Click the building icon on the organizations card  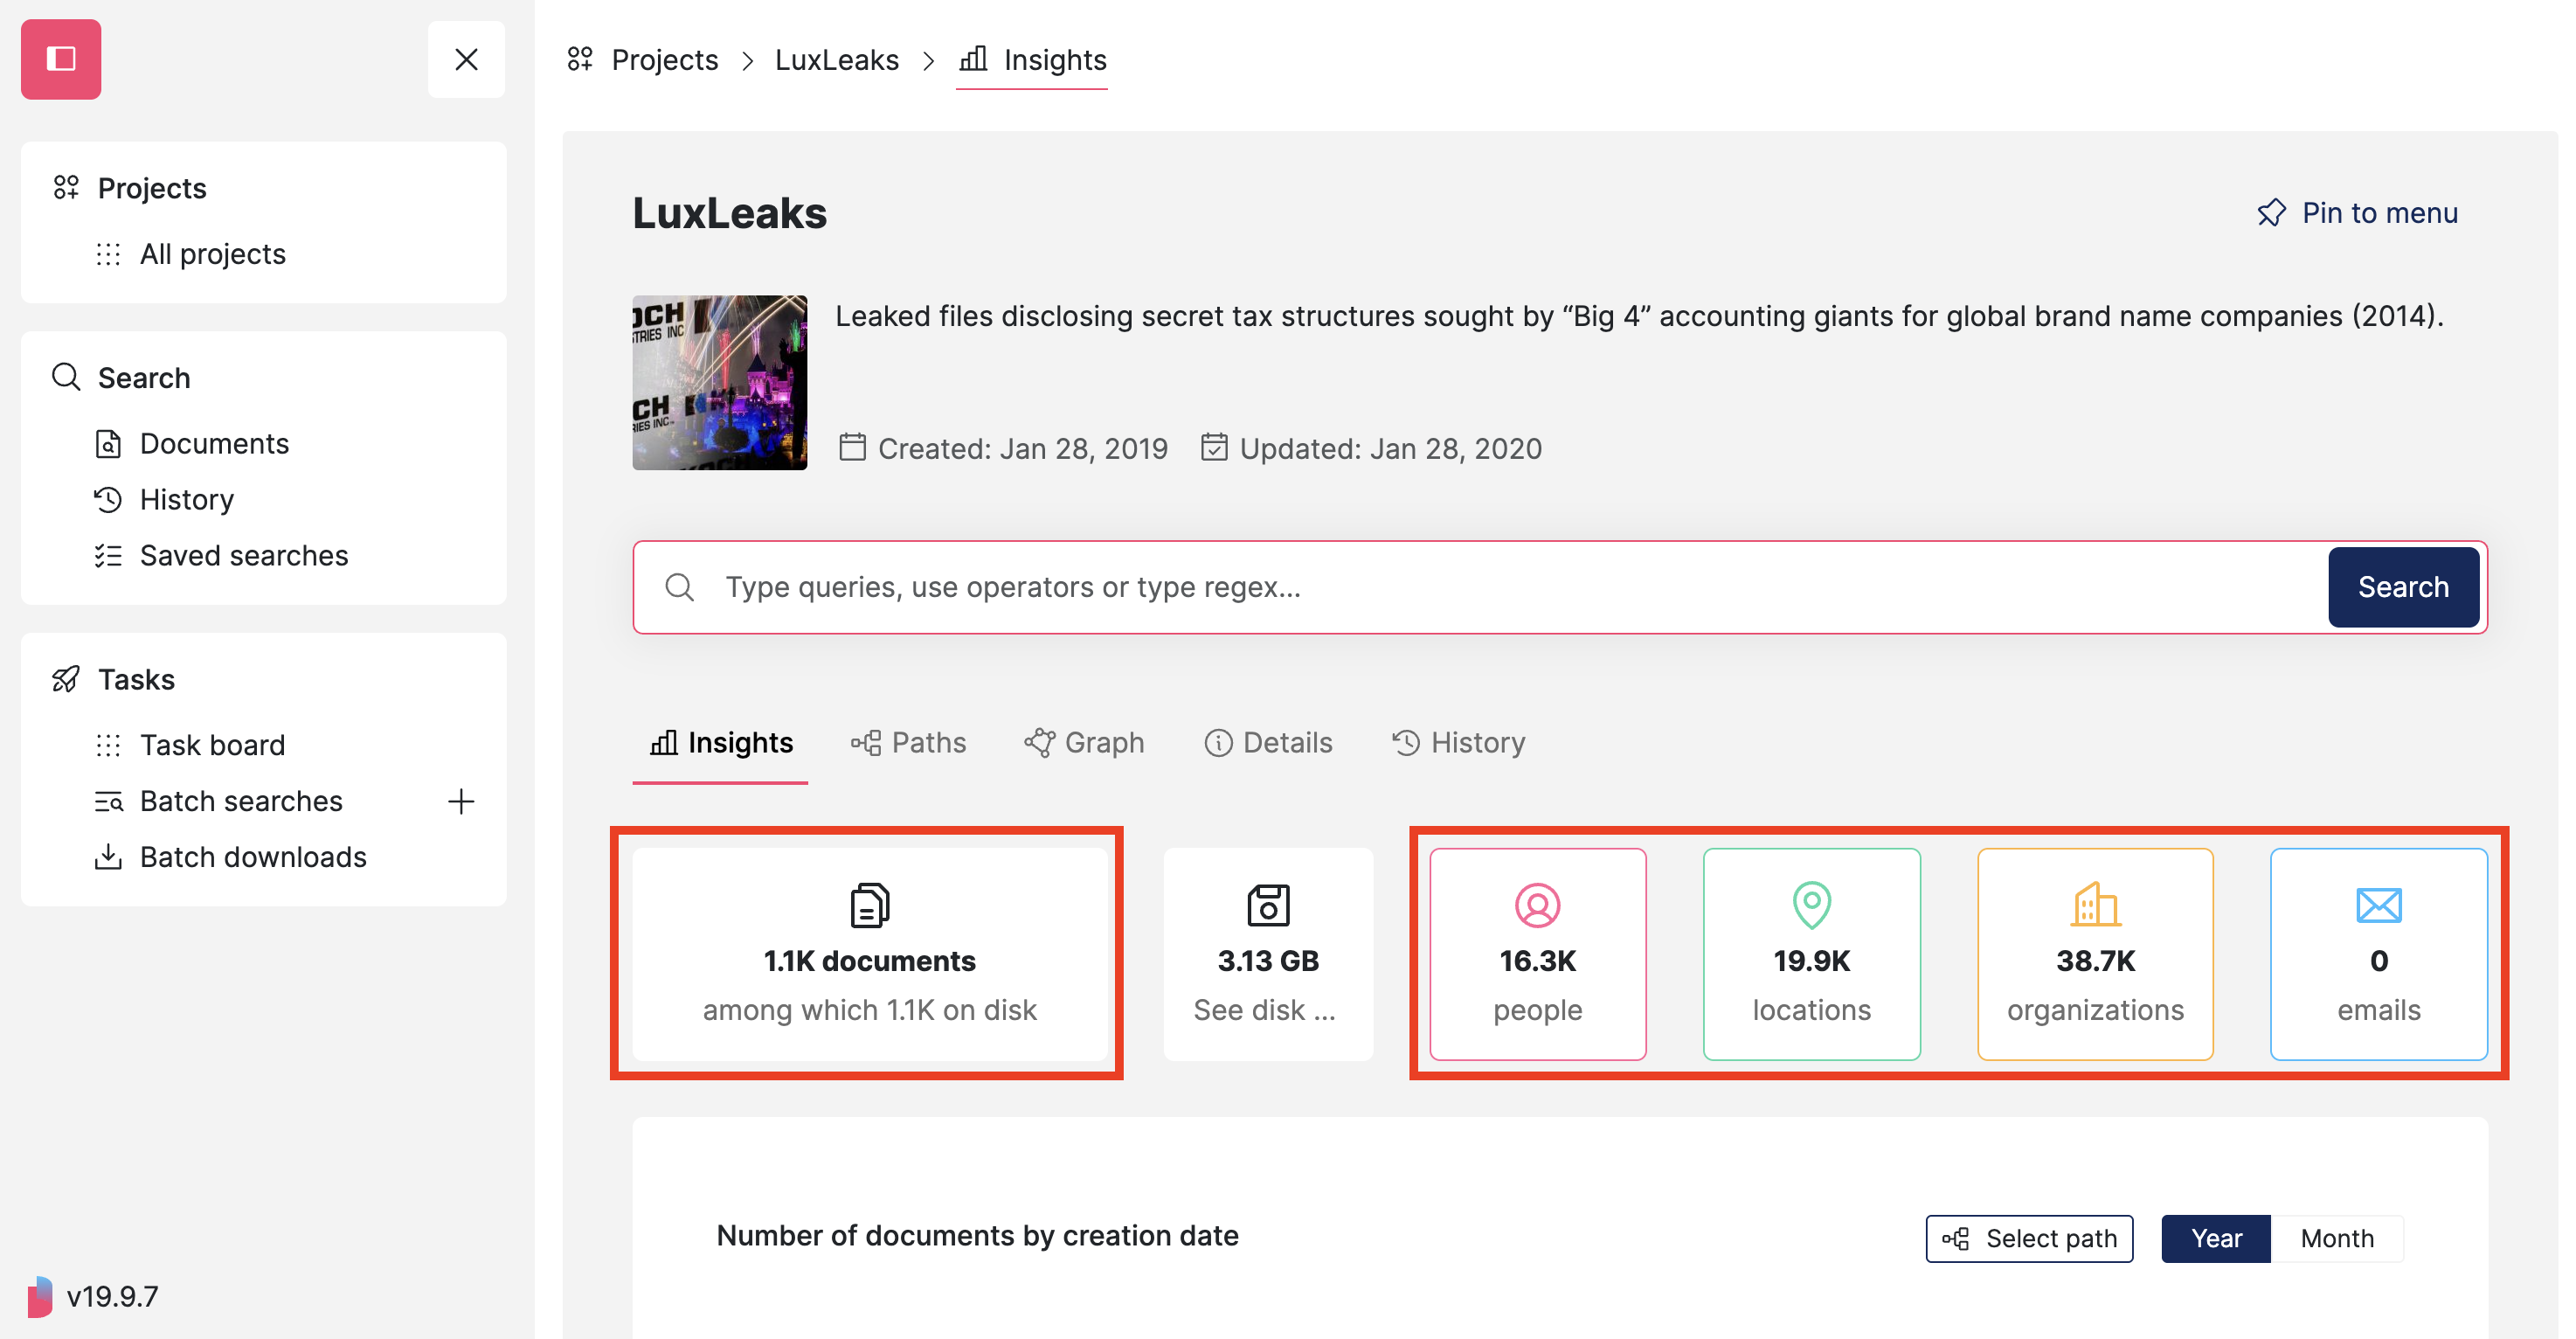point(2095,906)
